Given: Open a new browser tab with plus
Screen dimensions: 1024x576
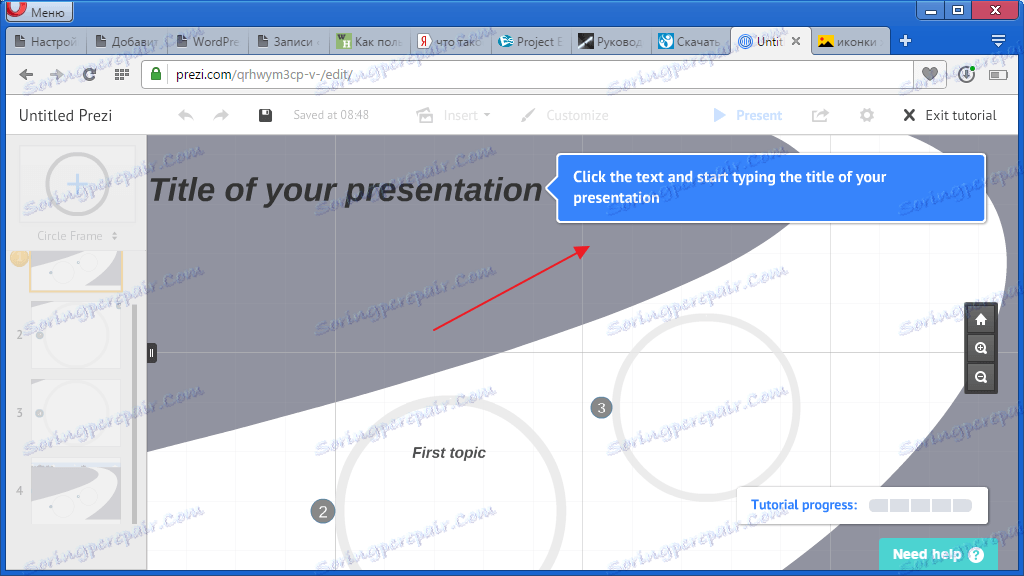Looking at the screenshot, I should point(905,41).
